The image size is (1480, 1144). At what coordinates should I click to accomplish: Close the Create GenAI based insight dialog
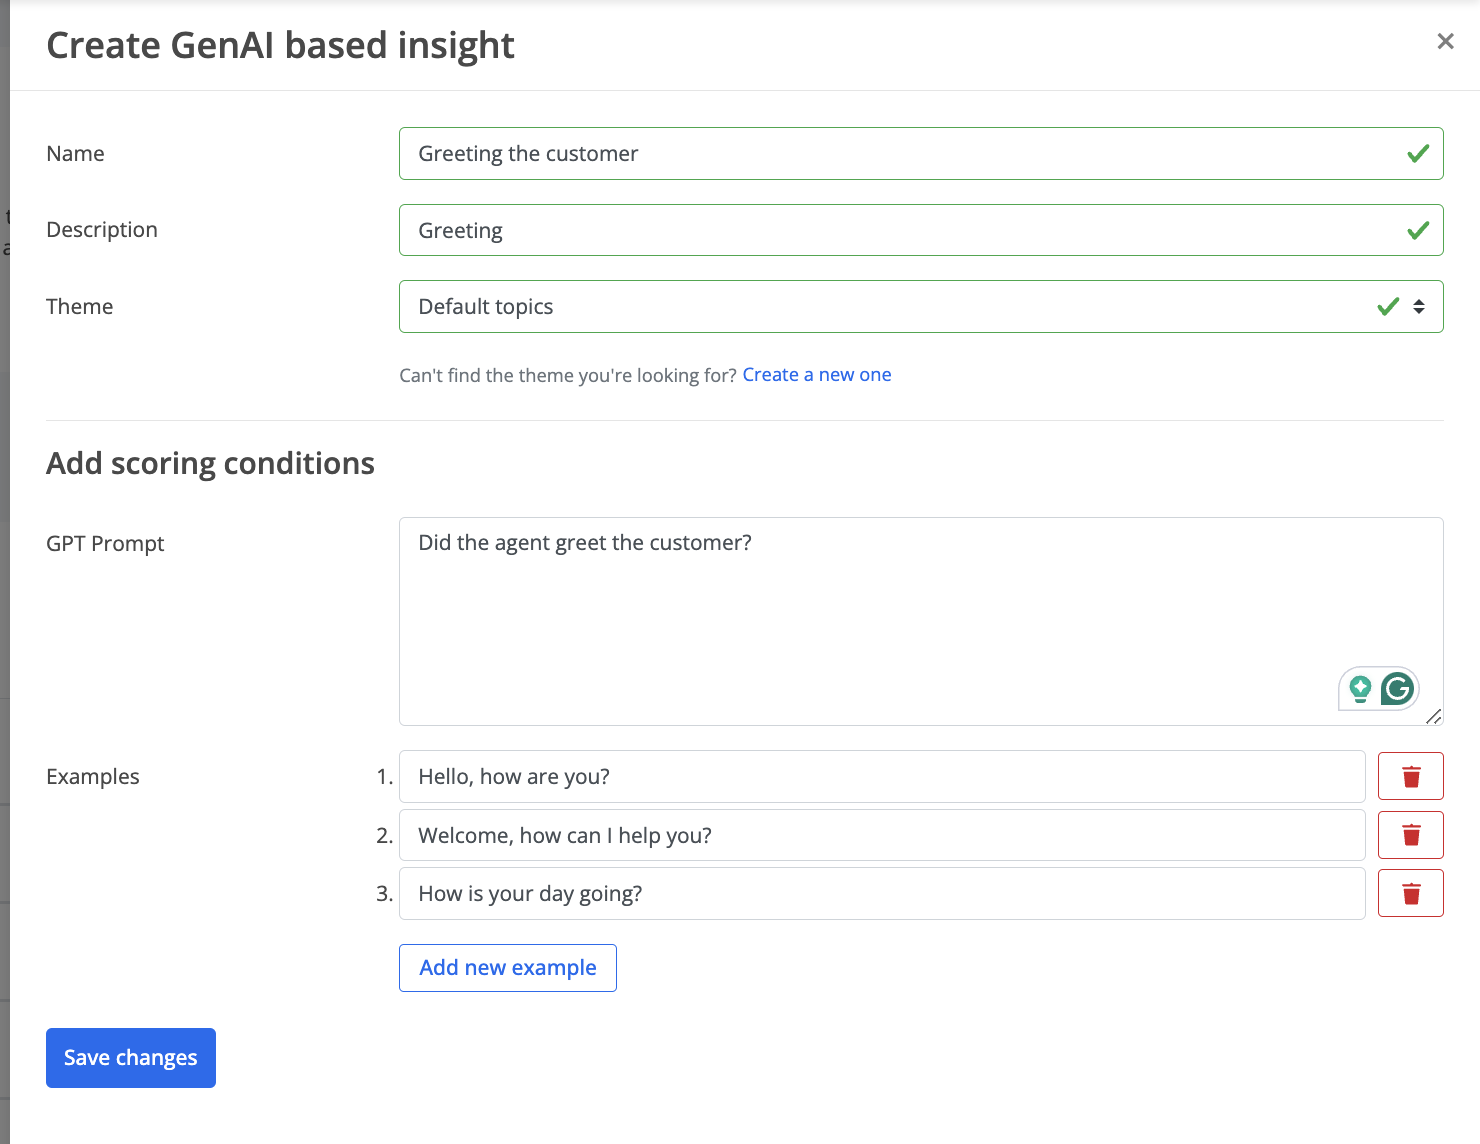point(1445,41)
